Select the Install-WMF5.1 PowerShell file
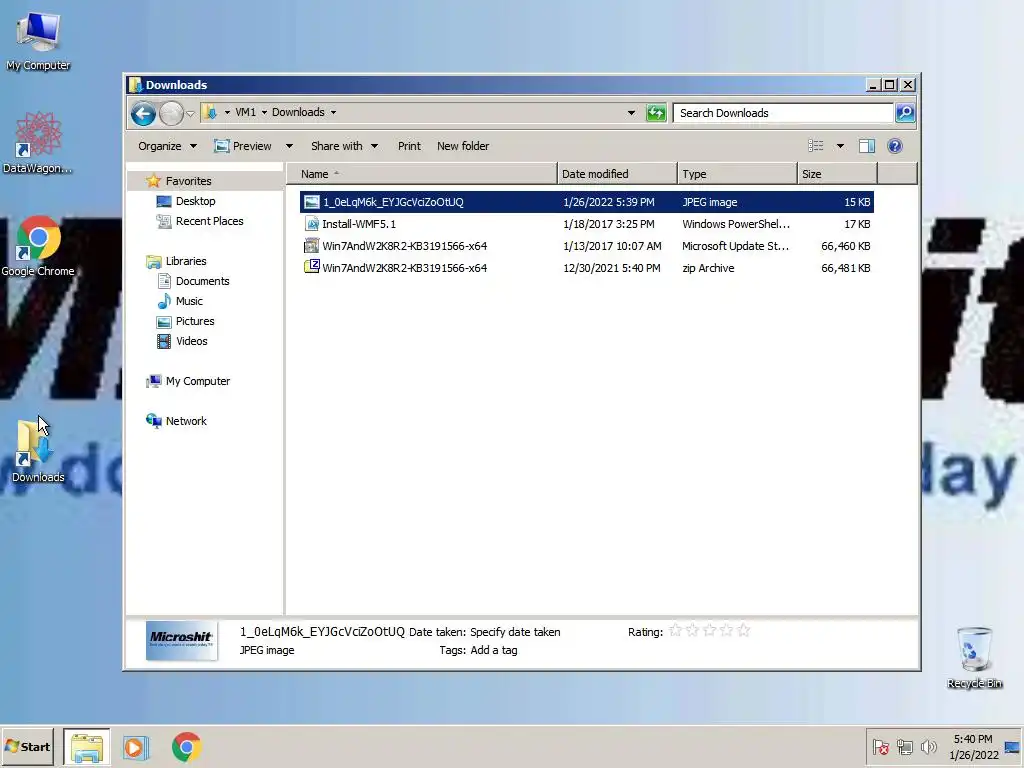This screenshot has width=1024, height=768. [x=586, y=224]
